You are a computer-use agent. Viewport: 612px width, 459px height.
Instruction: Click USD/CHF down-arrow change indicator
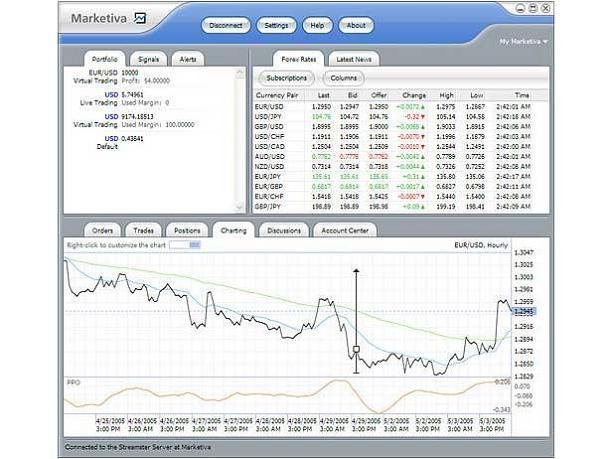(x=423, y=137)
